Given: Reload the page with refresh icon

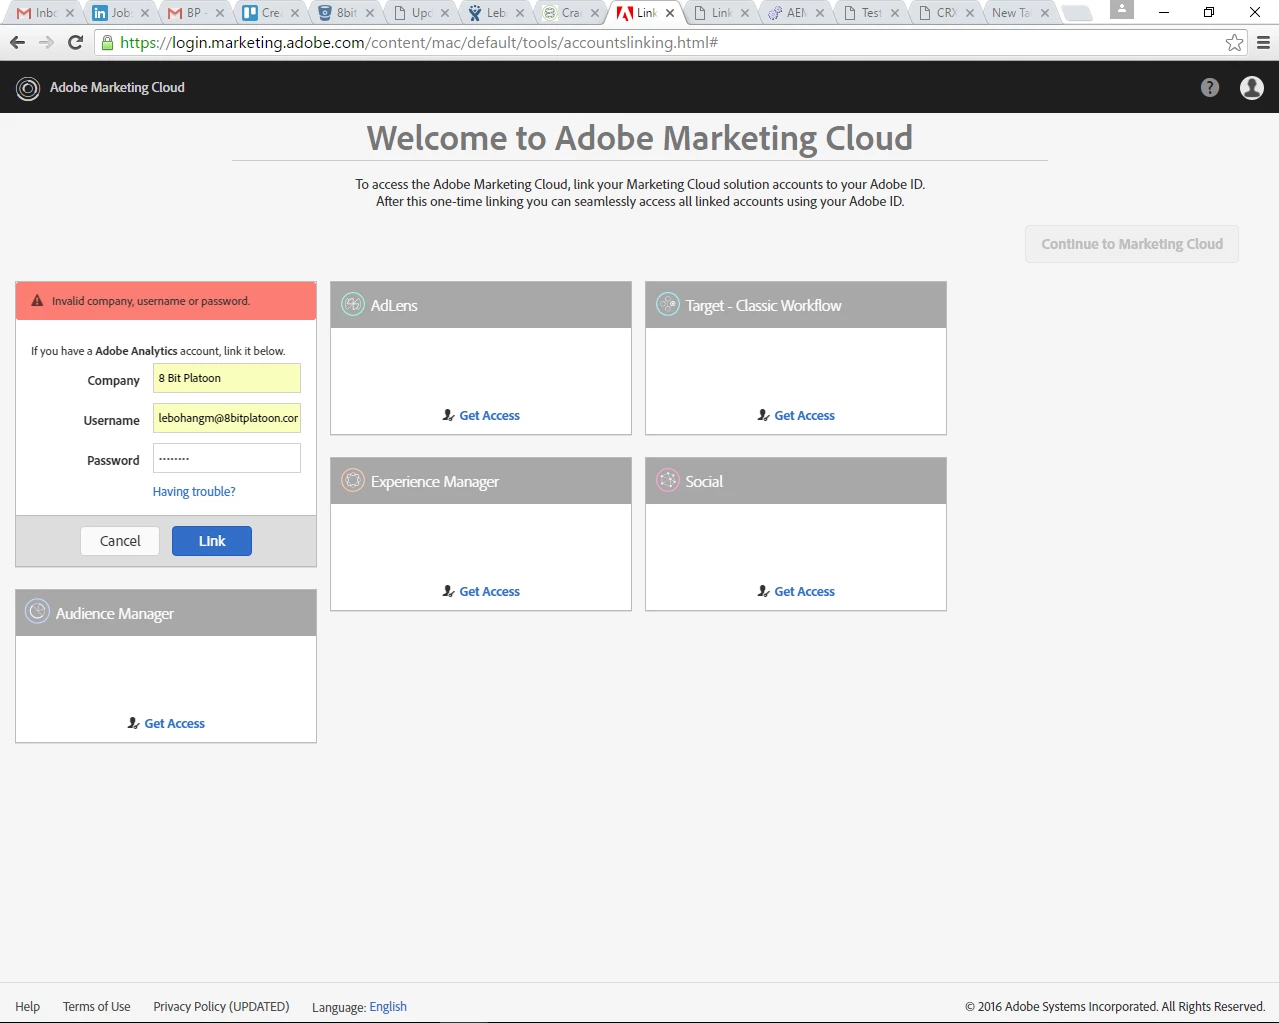Looking at the screenshot, I should 75,43.
